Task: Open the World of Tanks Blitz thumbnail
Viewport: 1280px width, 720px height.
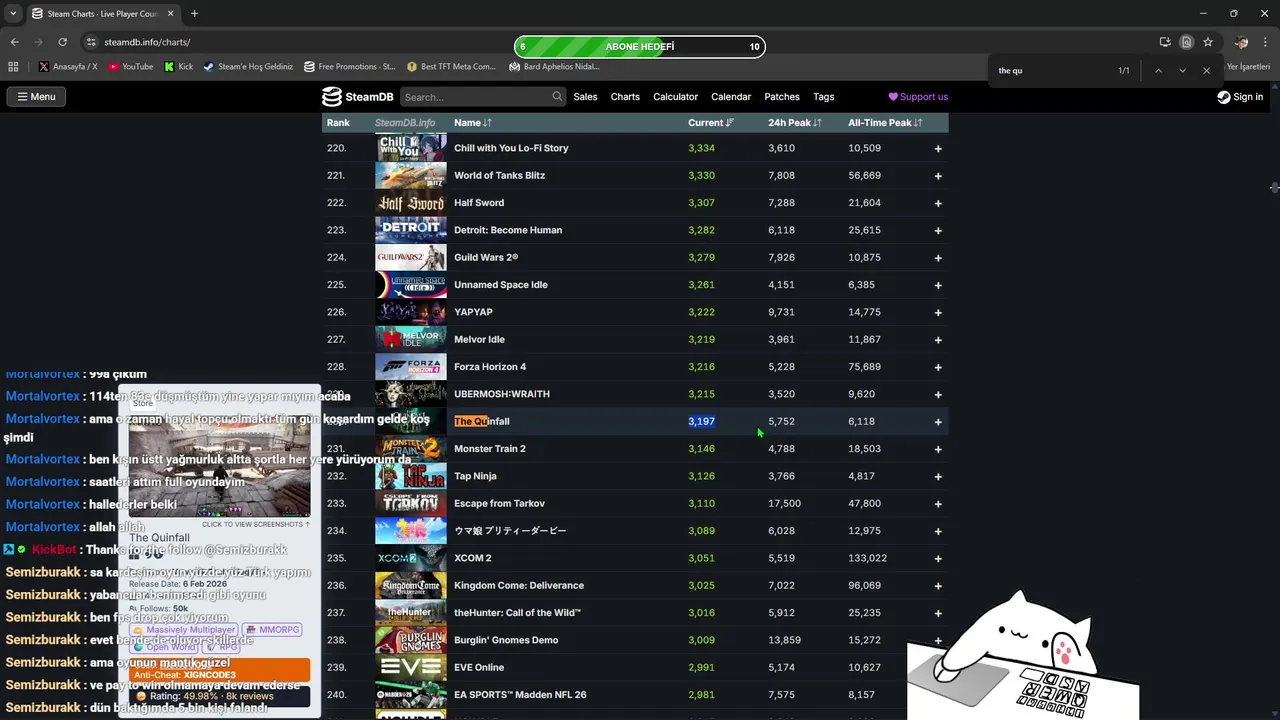Action: (x=411, y=175)
